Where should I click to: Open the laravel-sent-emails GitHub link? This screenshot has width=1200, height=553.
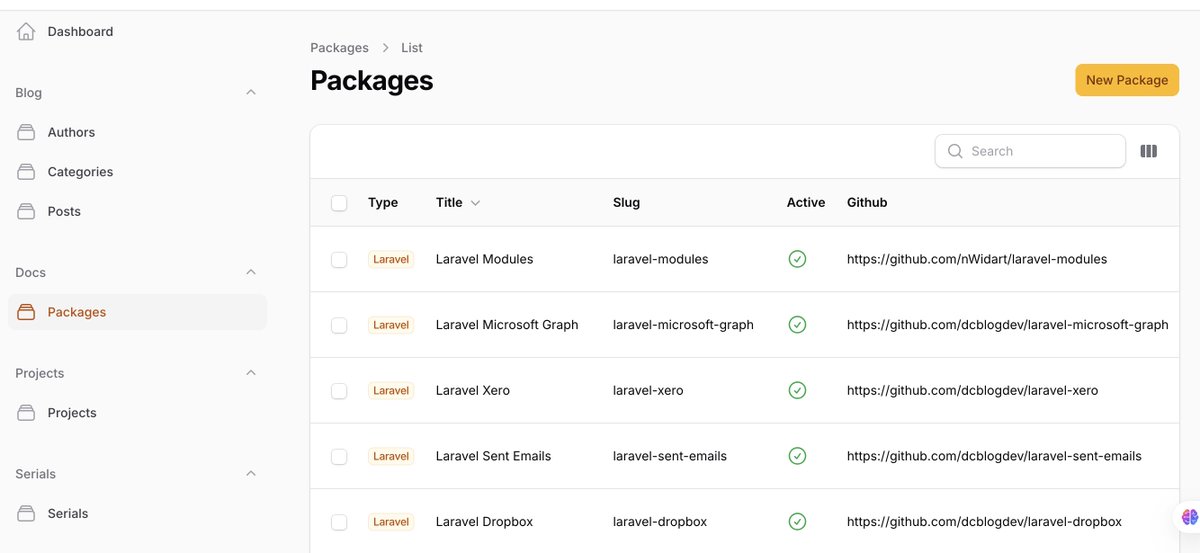[993, 457]
